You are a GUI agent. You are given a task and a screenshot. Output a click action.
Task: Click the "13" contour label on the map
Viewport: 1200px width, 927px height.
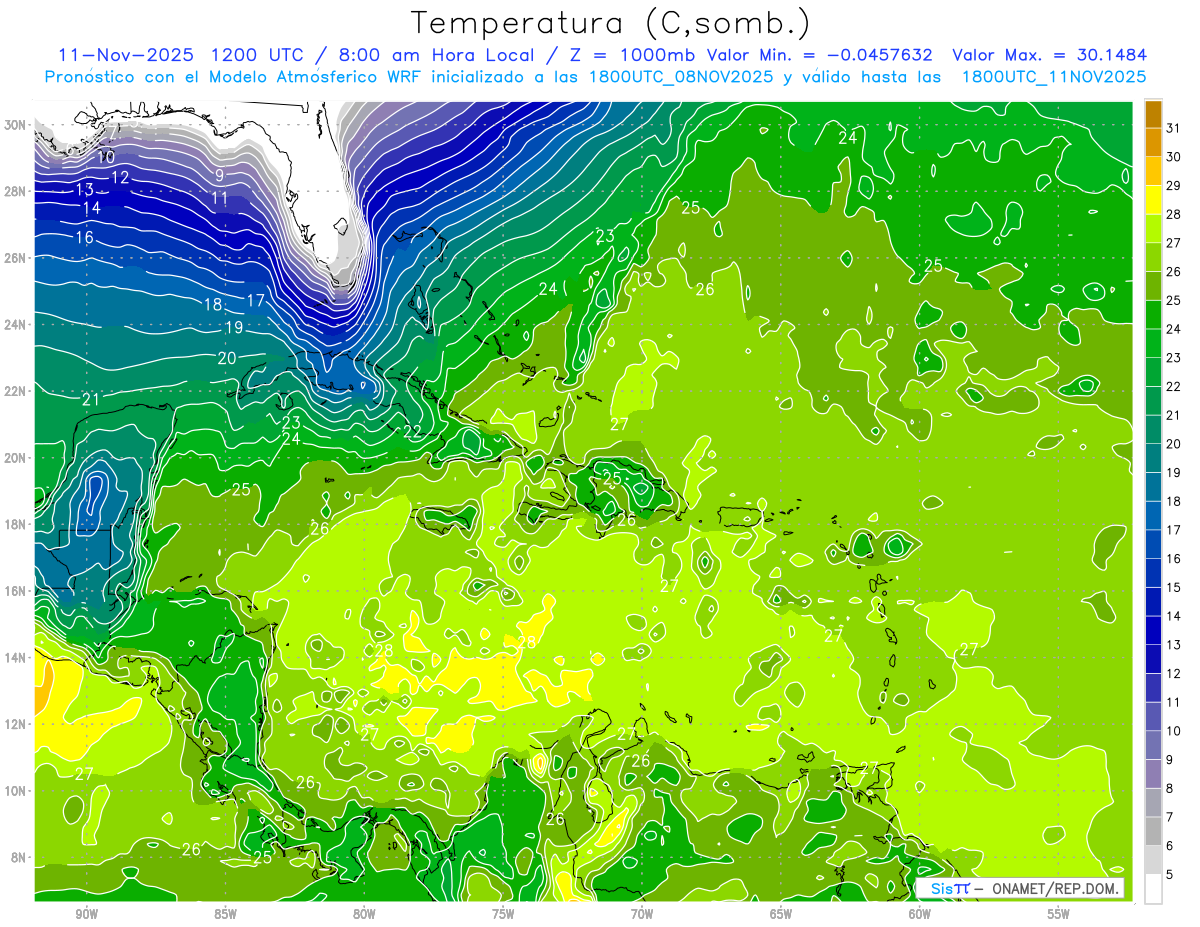(x=85, y=189)
